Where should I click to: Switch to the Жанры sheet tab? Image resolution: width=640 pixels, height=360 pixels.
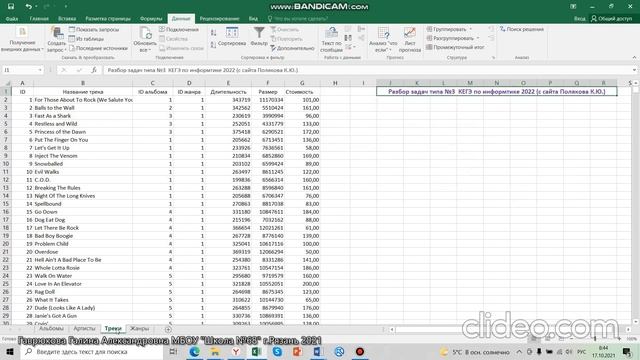pos(139,329)
